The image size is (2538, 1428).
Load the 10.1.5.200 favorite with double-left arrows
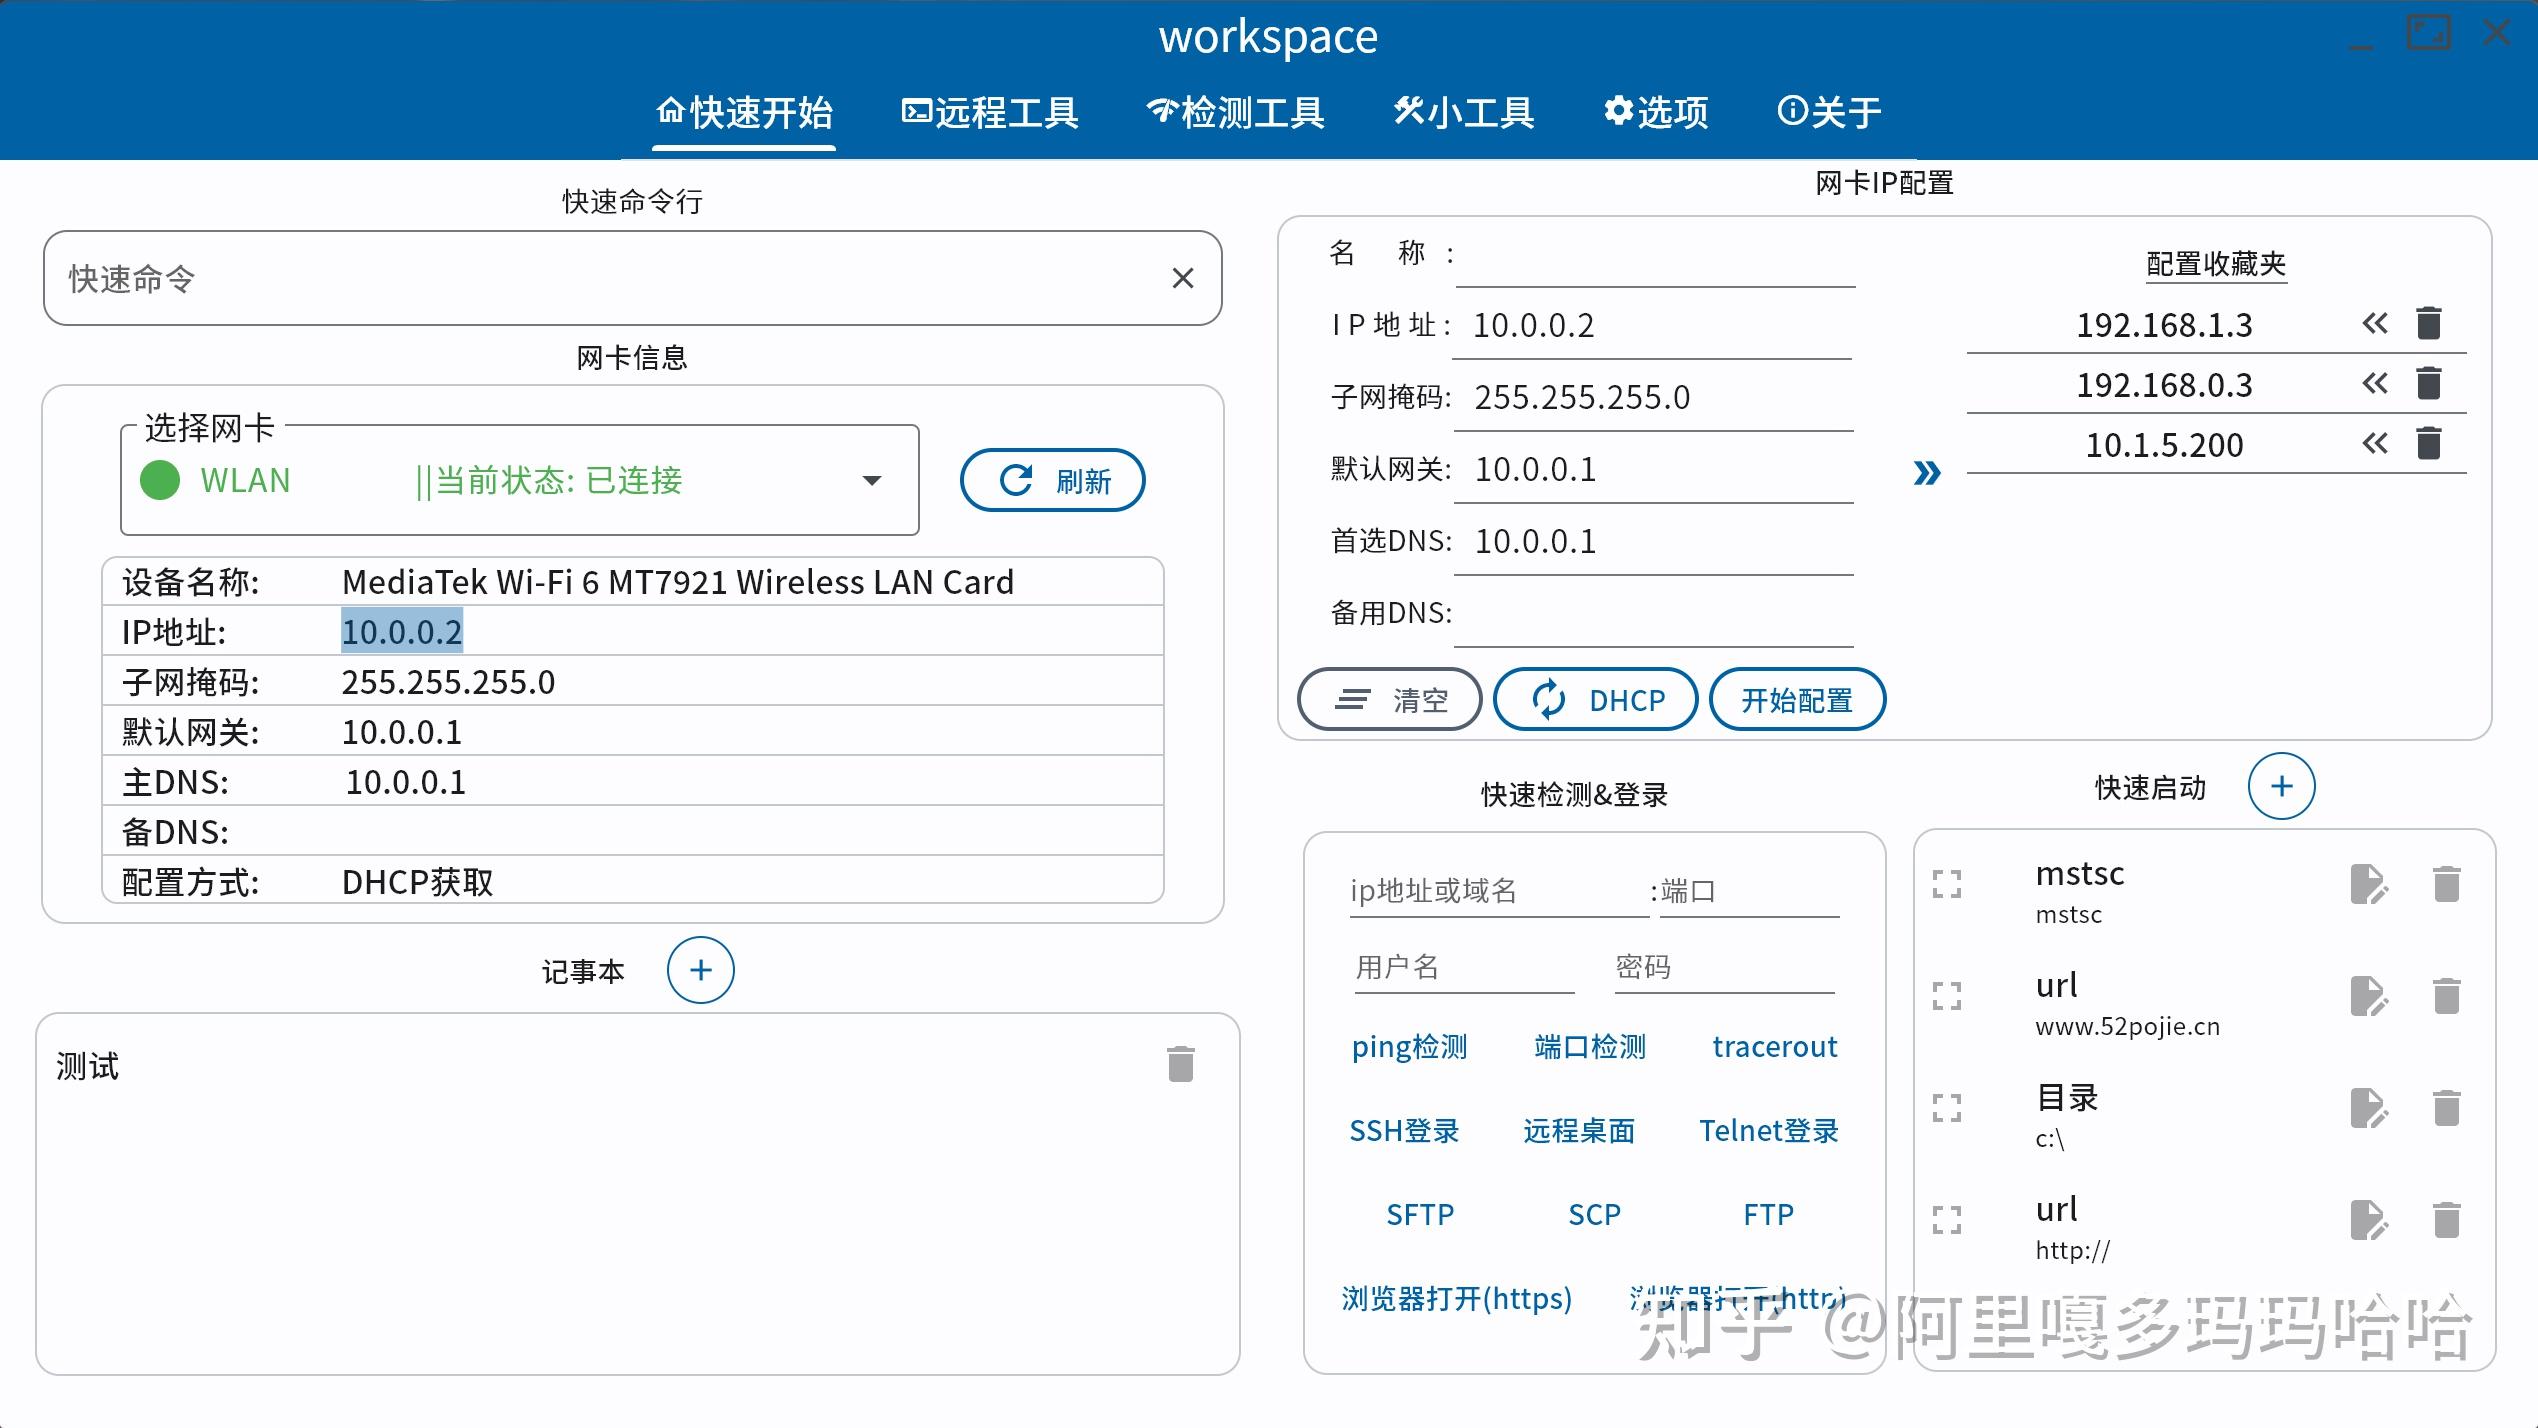tap(2375, 443)
